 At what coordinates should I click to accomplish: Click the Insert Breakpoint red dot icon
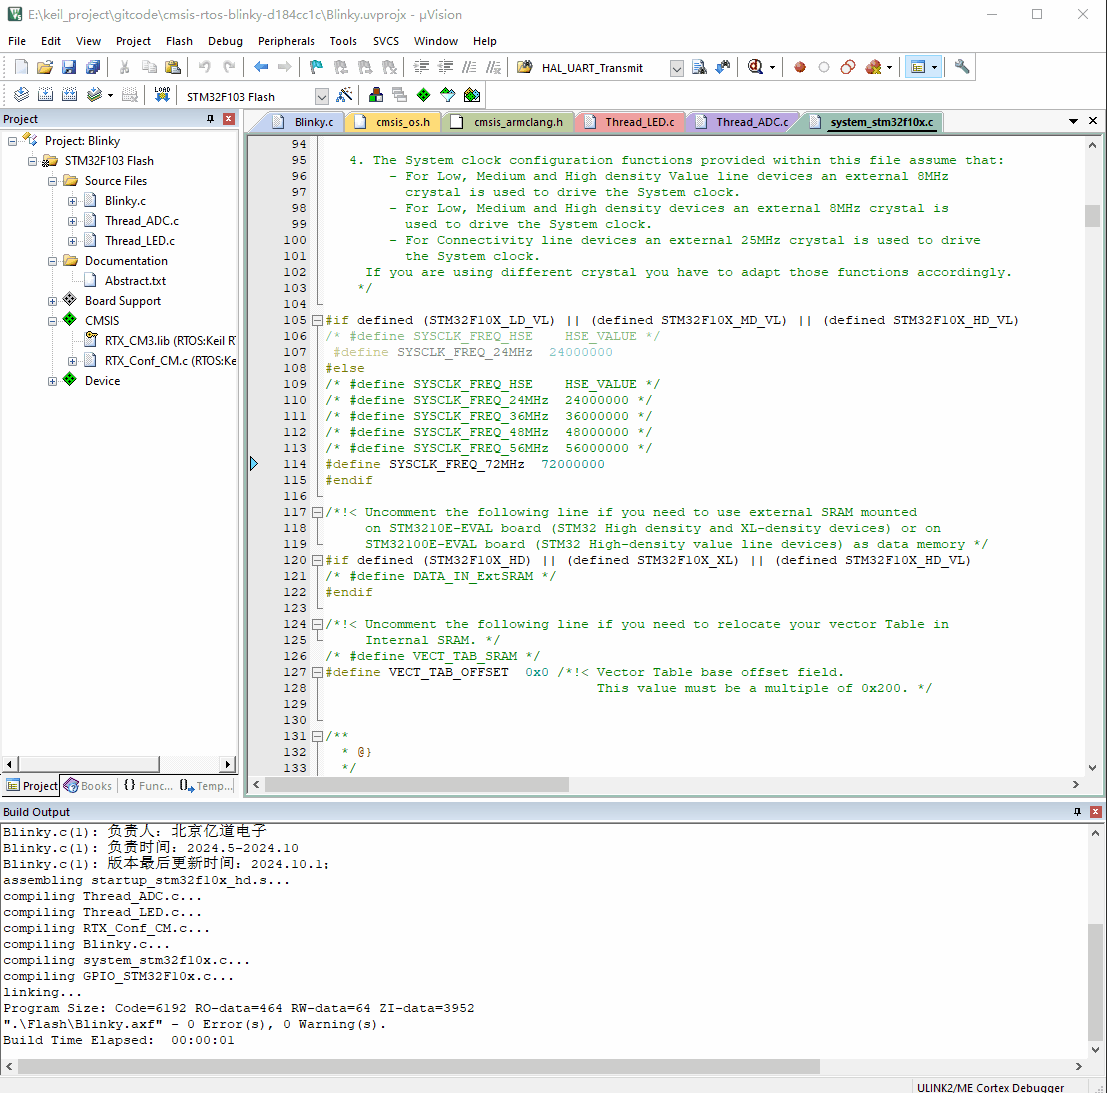[800, 67]
